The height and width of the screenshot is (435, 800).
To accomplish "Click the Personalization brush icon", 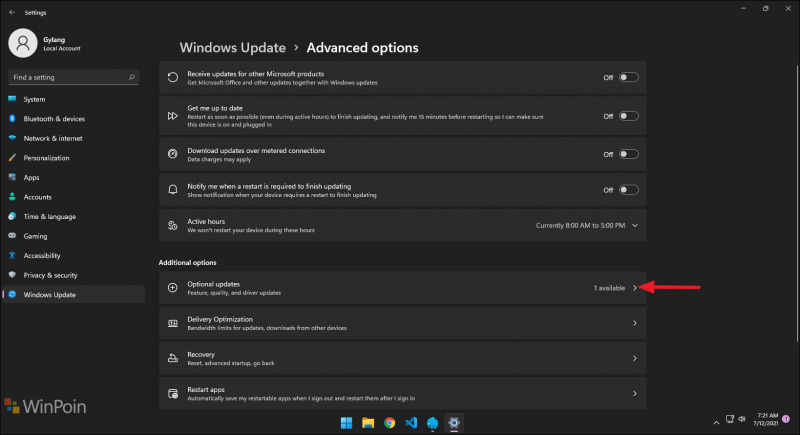I will point(12,158).
